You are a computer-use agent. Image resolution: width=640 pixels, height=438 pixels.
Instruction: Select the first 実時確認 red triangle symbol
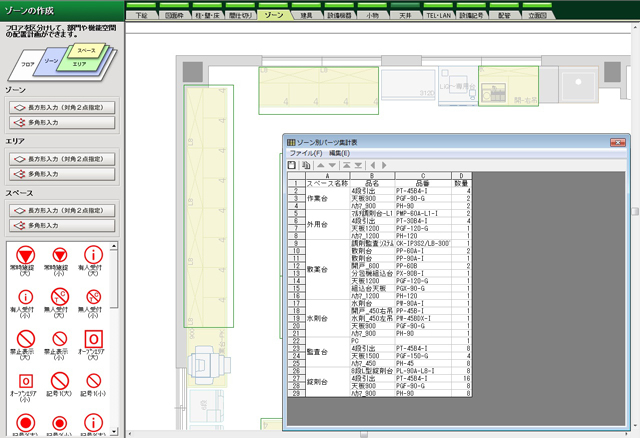[x=25, y=254]
